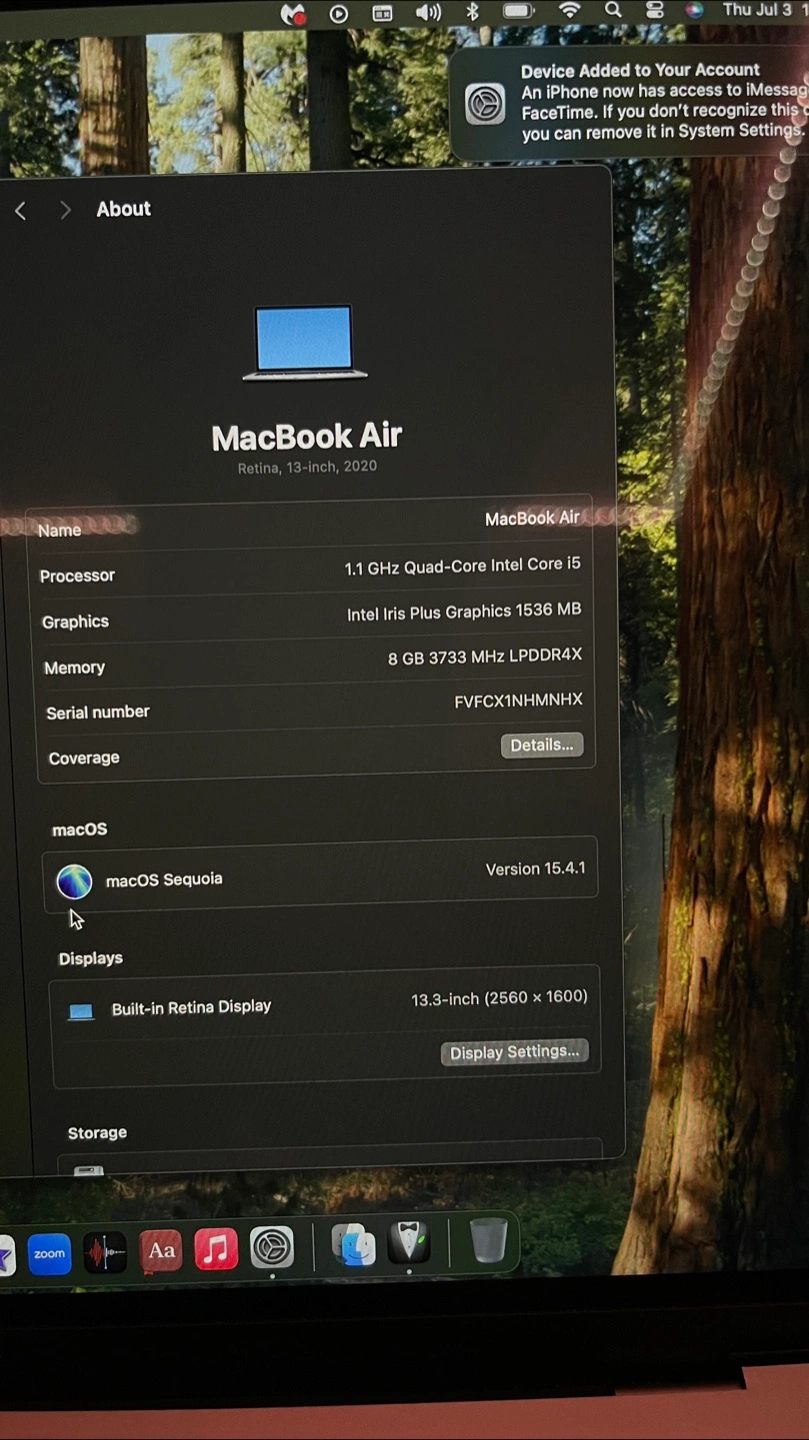This screenshot has width=809, height=1440.
Task: Activate Siri from the menu bar
Action: pos(695,10)
